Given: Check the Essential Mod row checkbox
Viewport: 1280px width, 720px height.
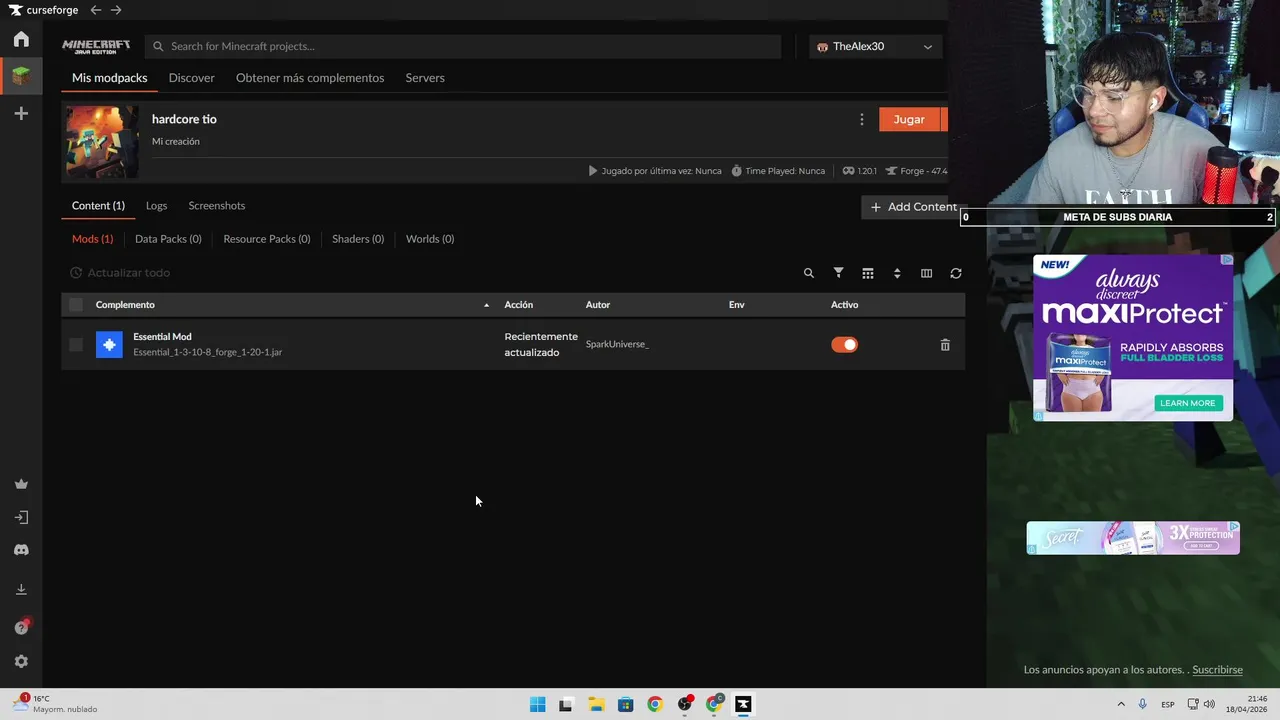Looking at the screenshot, I should 76,344.
